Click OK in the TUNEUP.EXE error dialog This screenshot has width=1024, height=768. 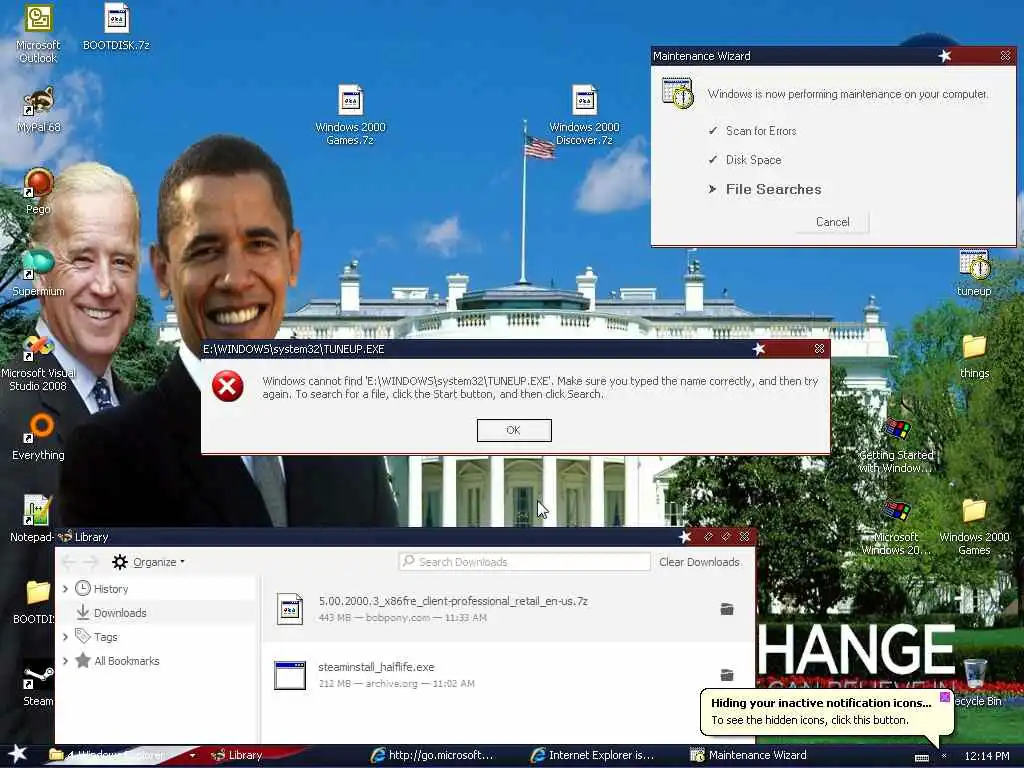pos(514,430)
